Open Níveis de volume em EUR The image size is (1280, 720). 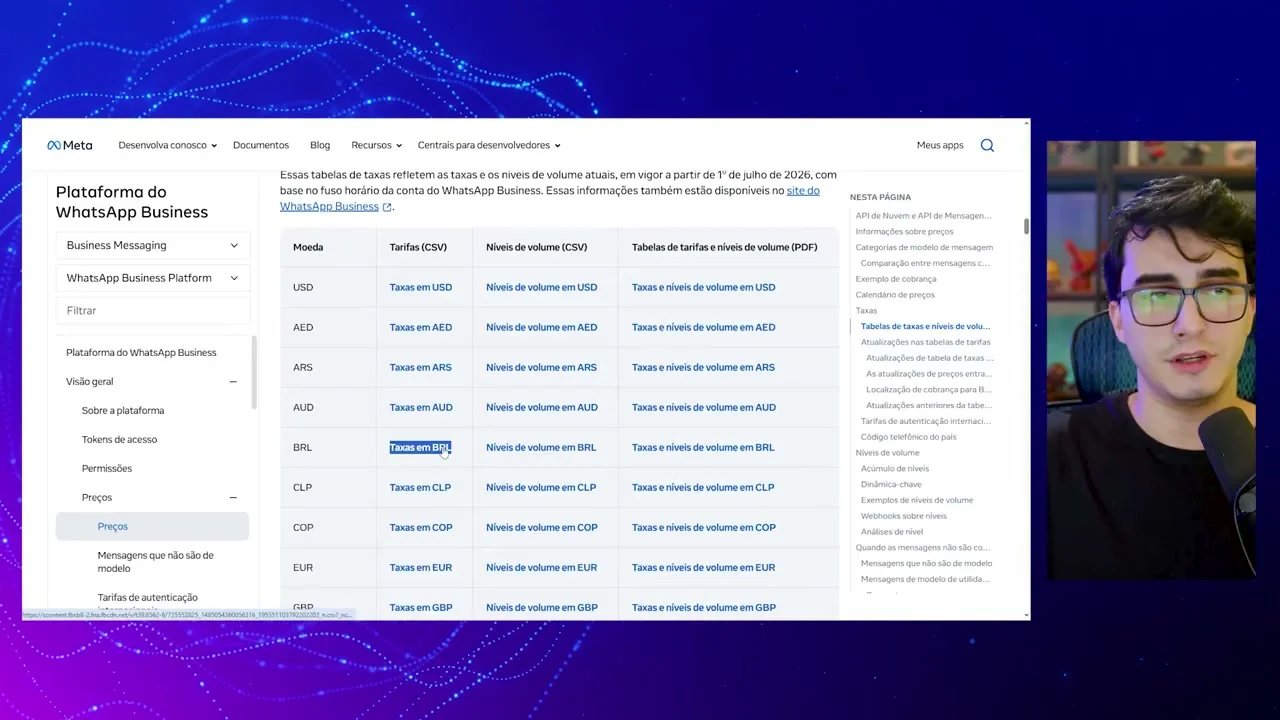click(541, 567)
